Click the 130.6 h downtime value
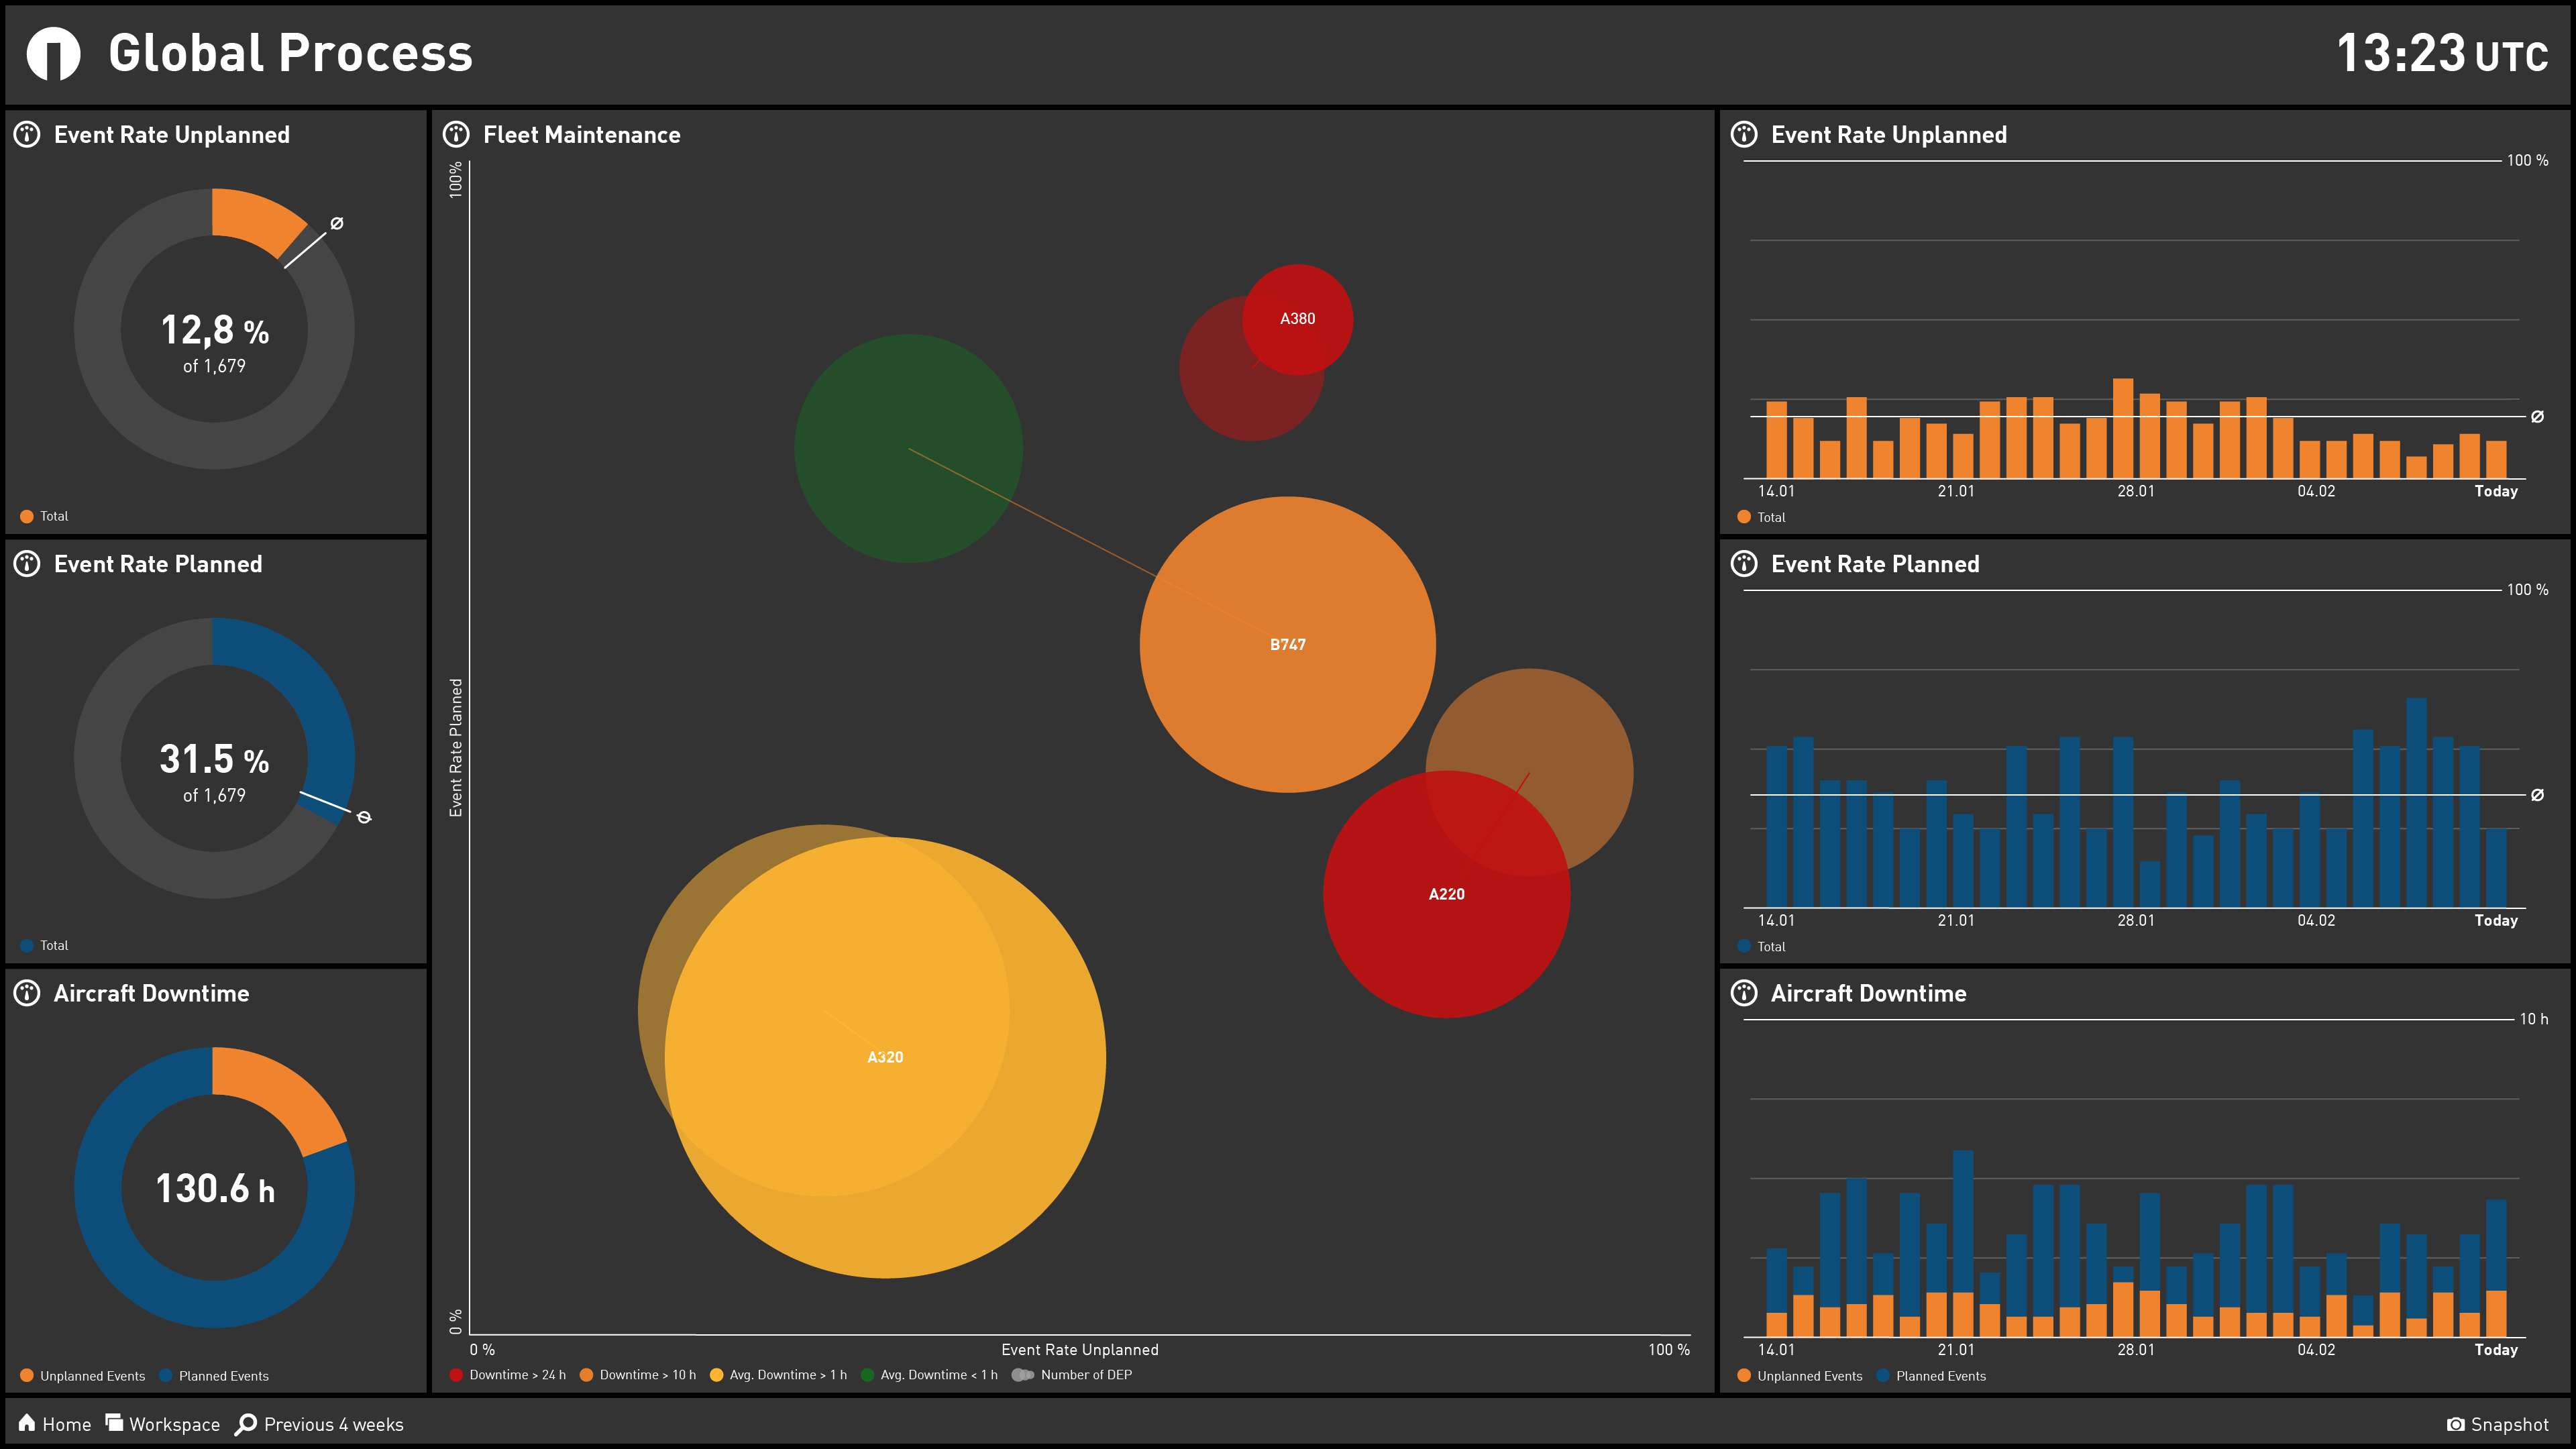The image size is (2576, 1449). [x=214, y=1188]
